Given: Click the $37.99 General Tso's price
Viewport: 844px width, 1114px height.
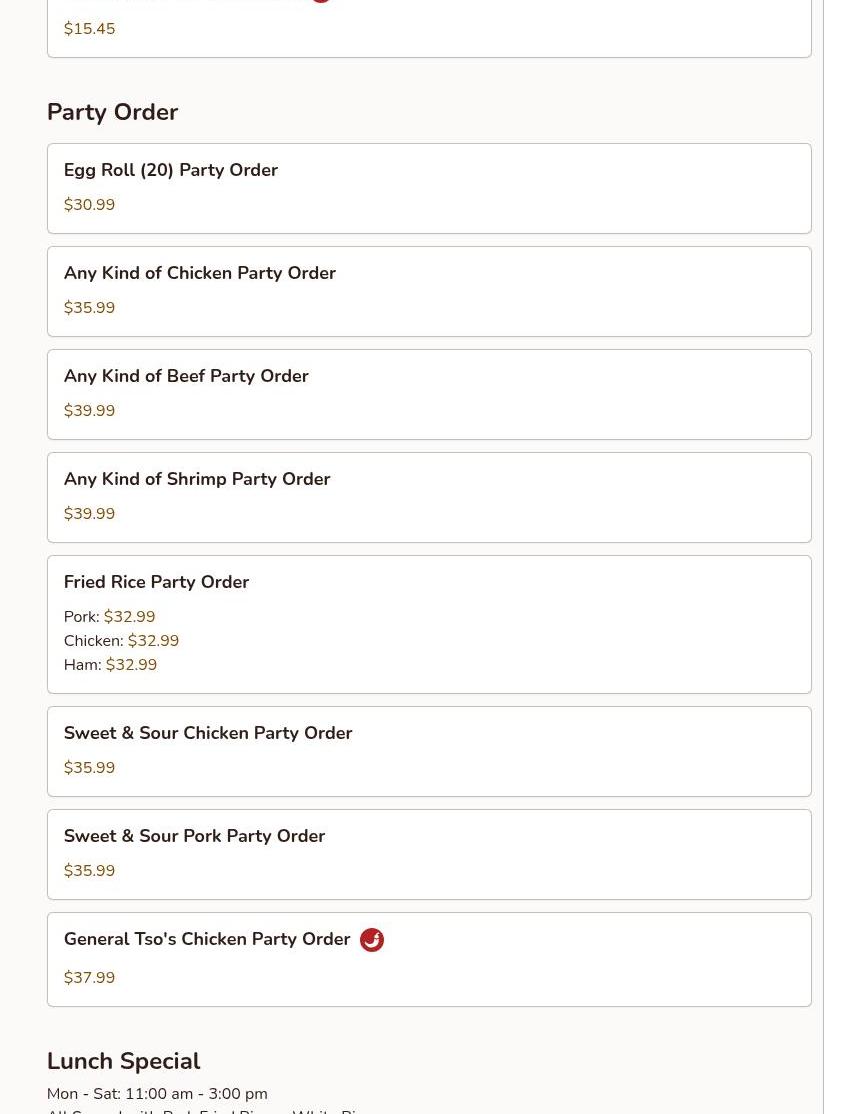Looking at the screenshot, I should (x=89, y=978).
